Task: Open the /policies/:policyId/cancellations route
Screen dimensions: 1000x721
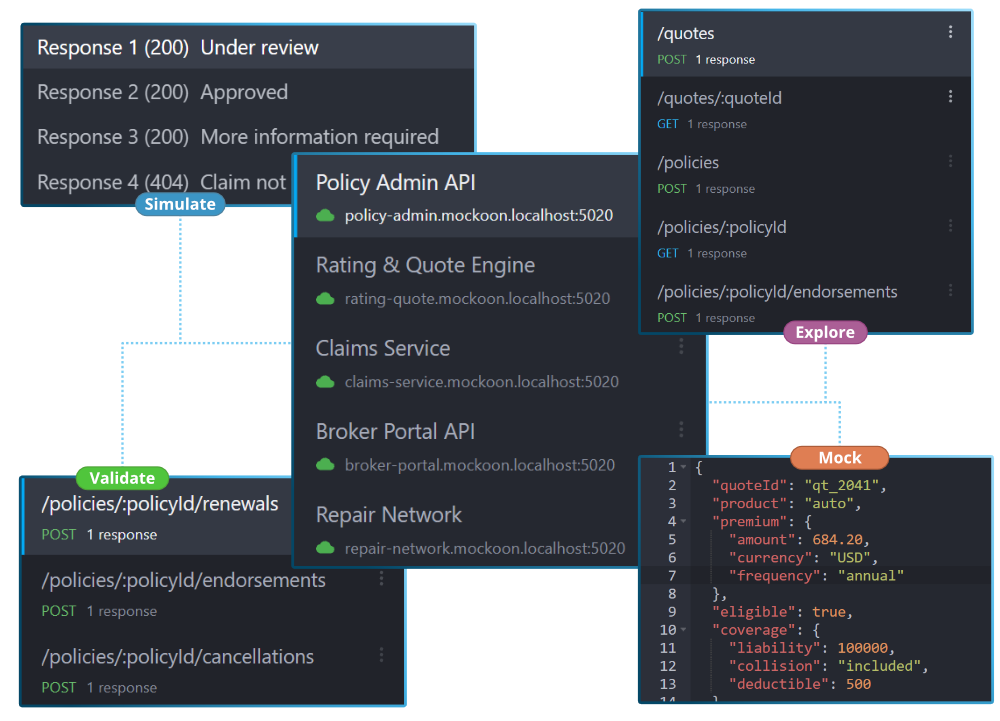Action: tap(214, 670)
